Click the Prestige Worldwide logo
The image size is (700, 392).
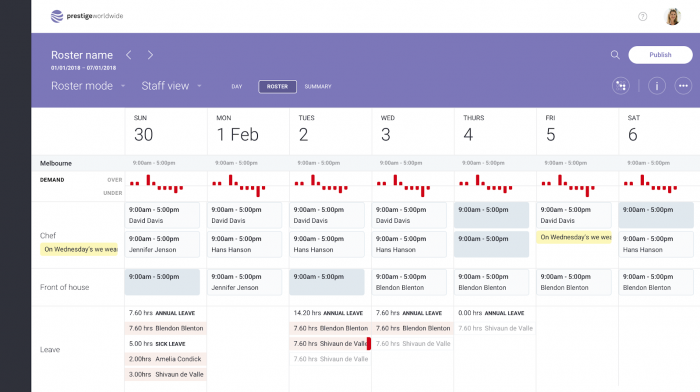87,16
